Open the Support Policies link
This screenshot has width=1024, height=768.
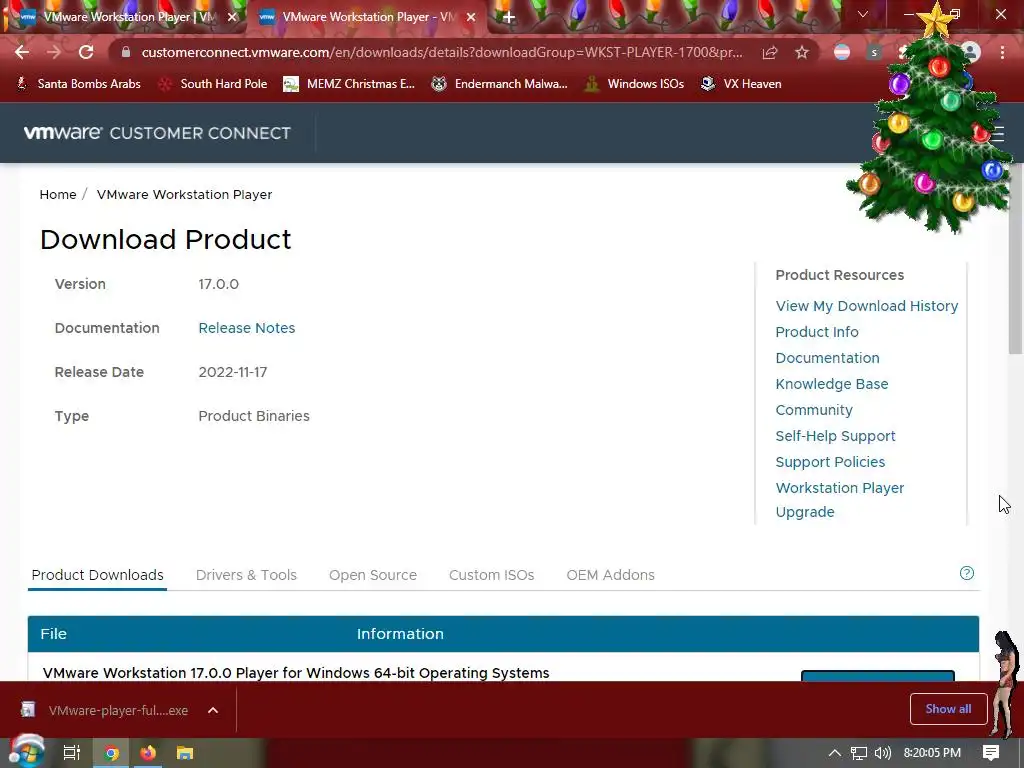click(830, 462)
